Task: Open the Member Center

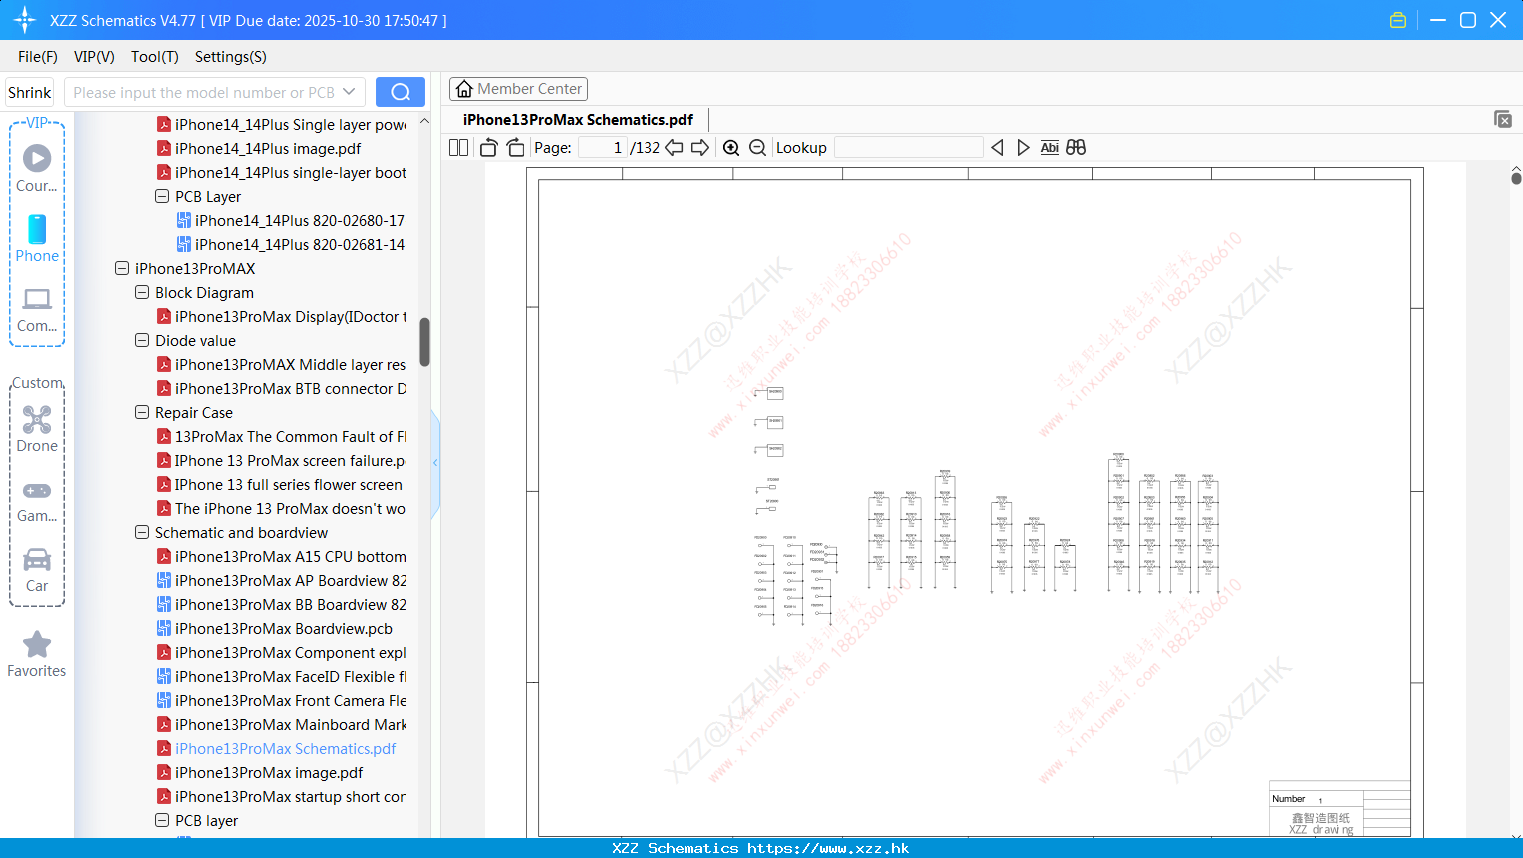Action: pos(518,89)
